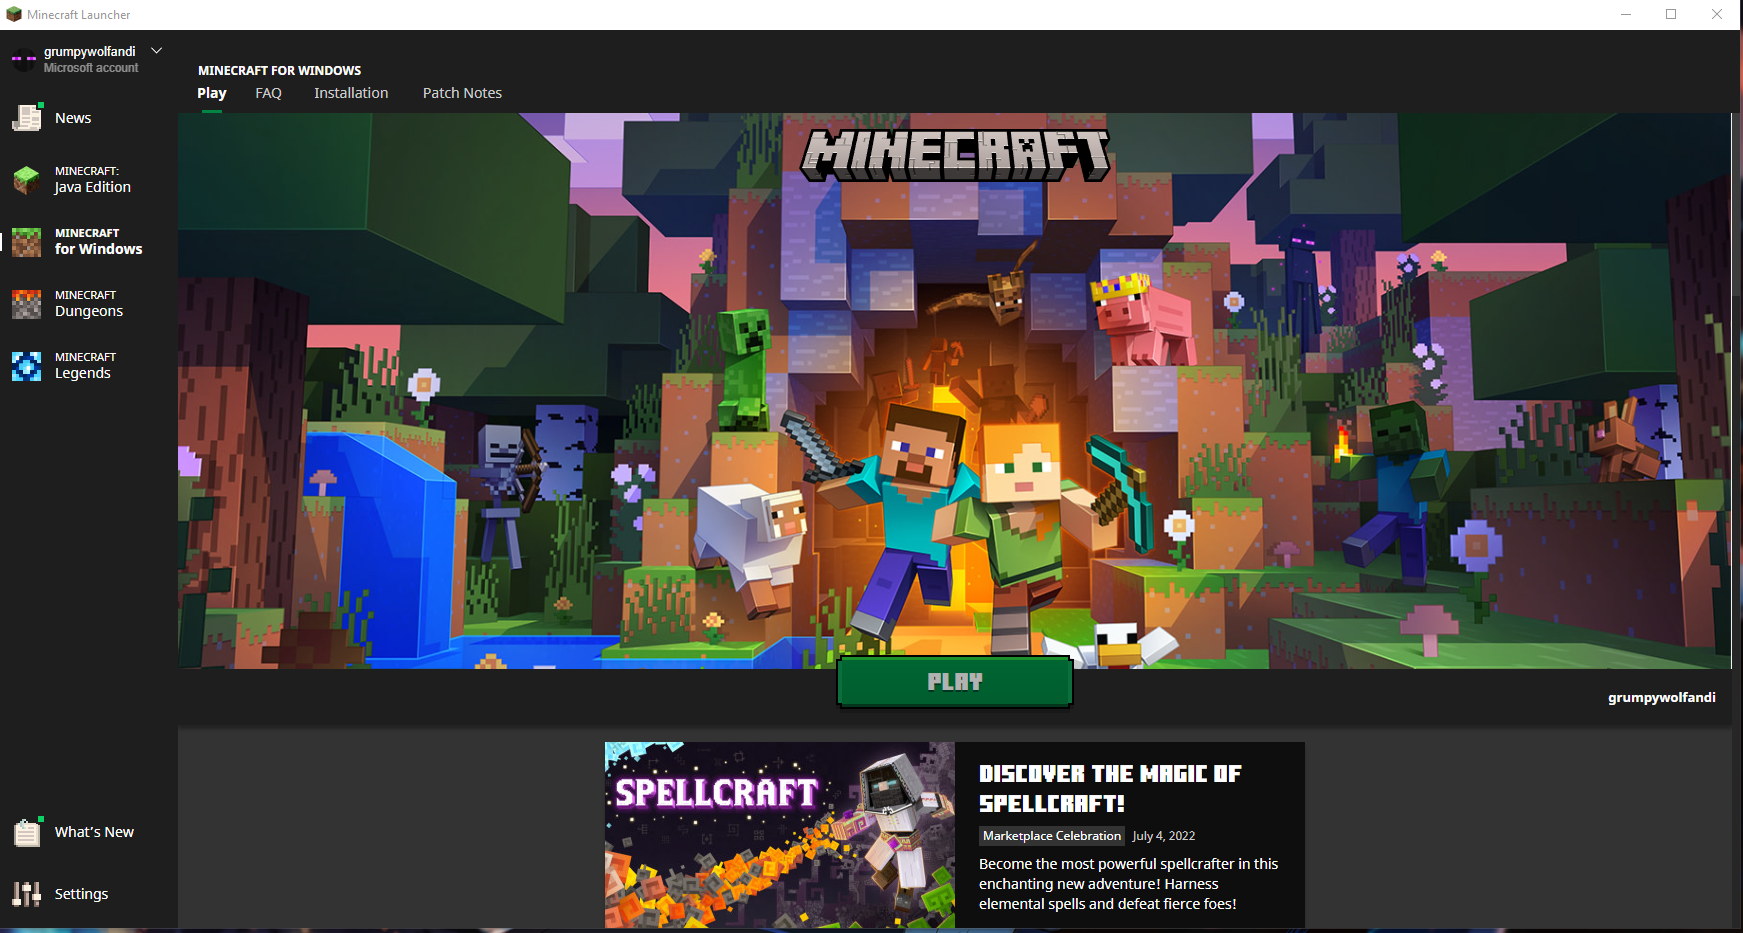1743x933 pixels.
Task: Maximize the Minecraft Launcher window
Action: pyautogui.click(x=1671, y=15)
